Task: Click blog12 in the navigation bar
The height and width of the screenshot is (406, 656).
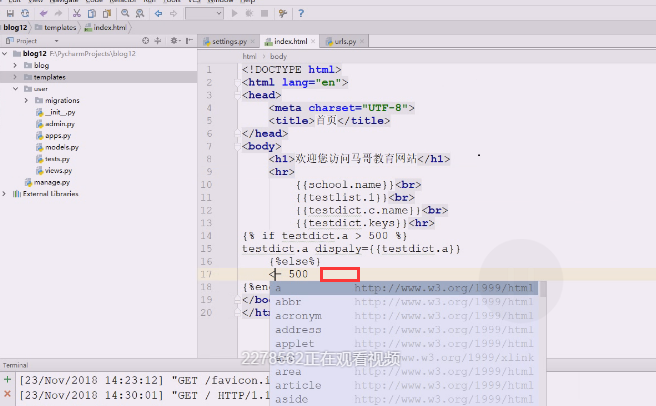Action: click(x=15, y=27)
